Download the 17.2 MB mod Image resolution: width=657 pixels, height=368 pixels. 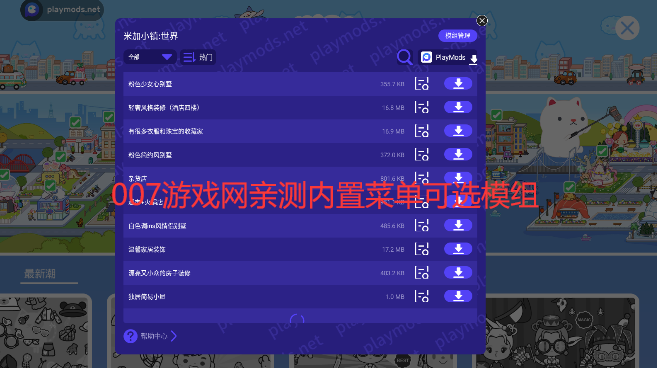(x=458, y=249)
